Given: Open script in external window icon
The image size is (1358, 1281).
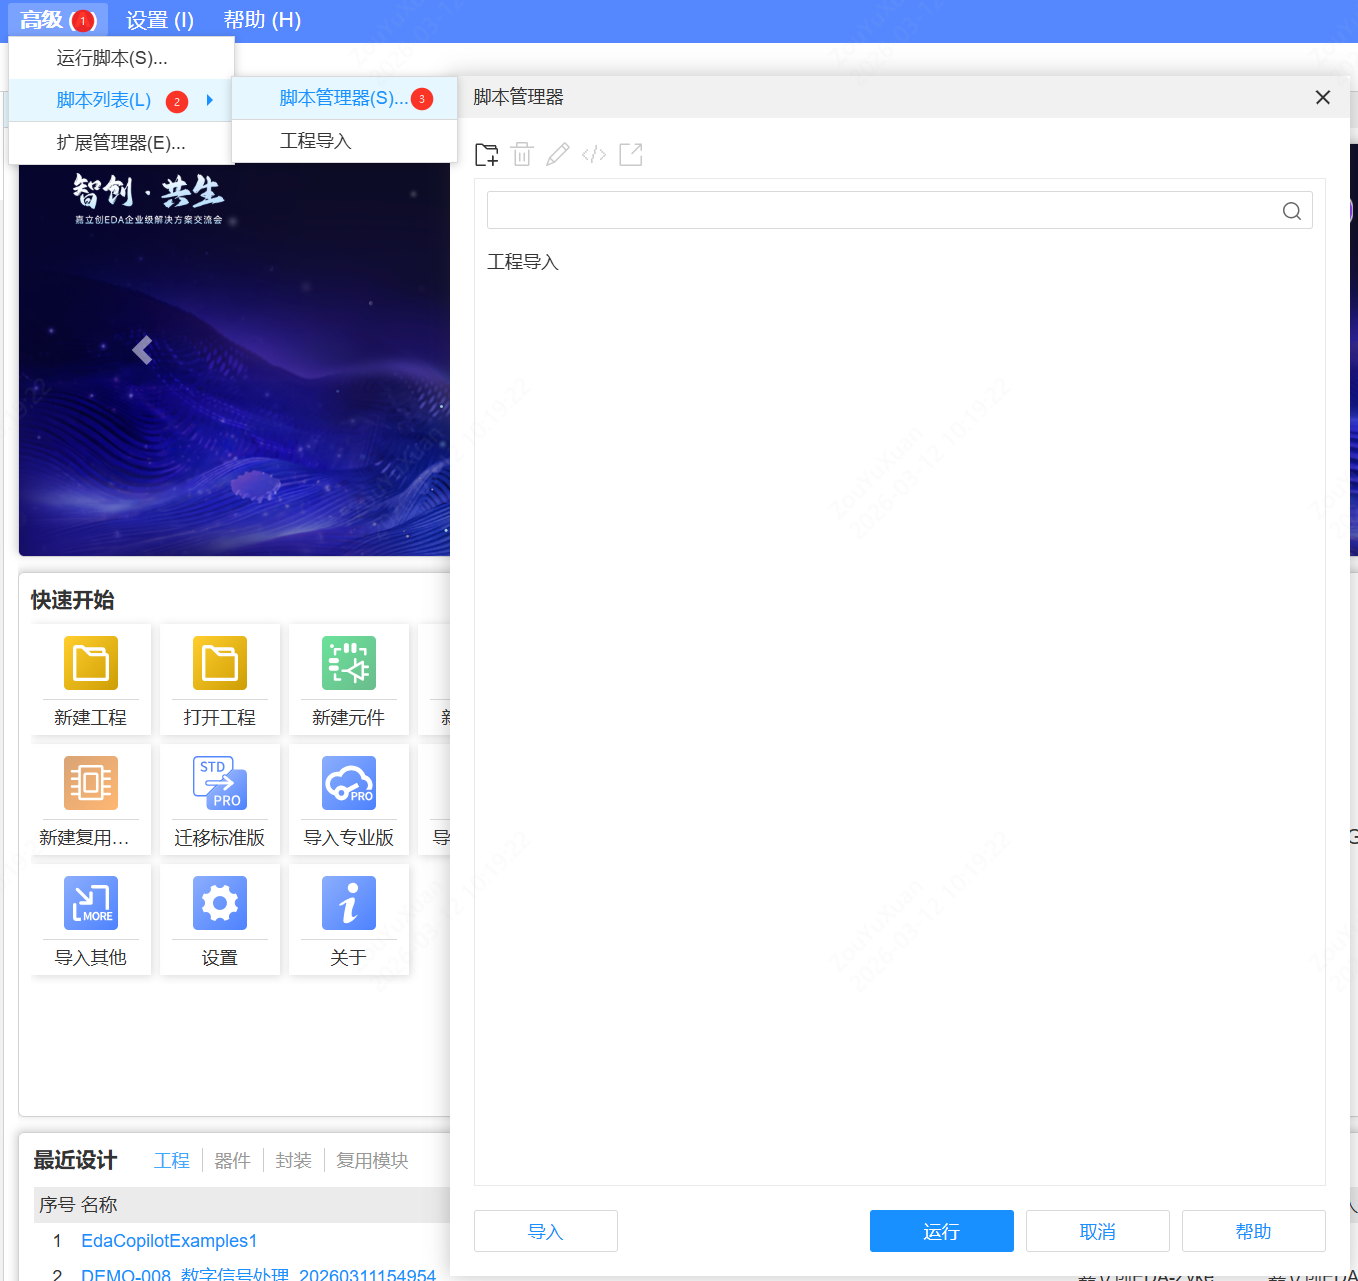Looking at the screenshot, I should point(630,154).
